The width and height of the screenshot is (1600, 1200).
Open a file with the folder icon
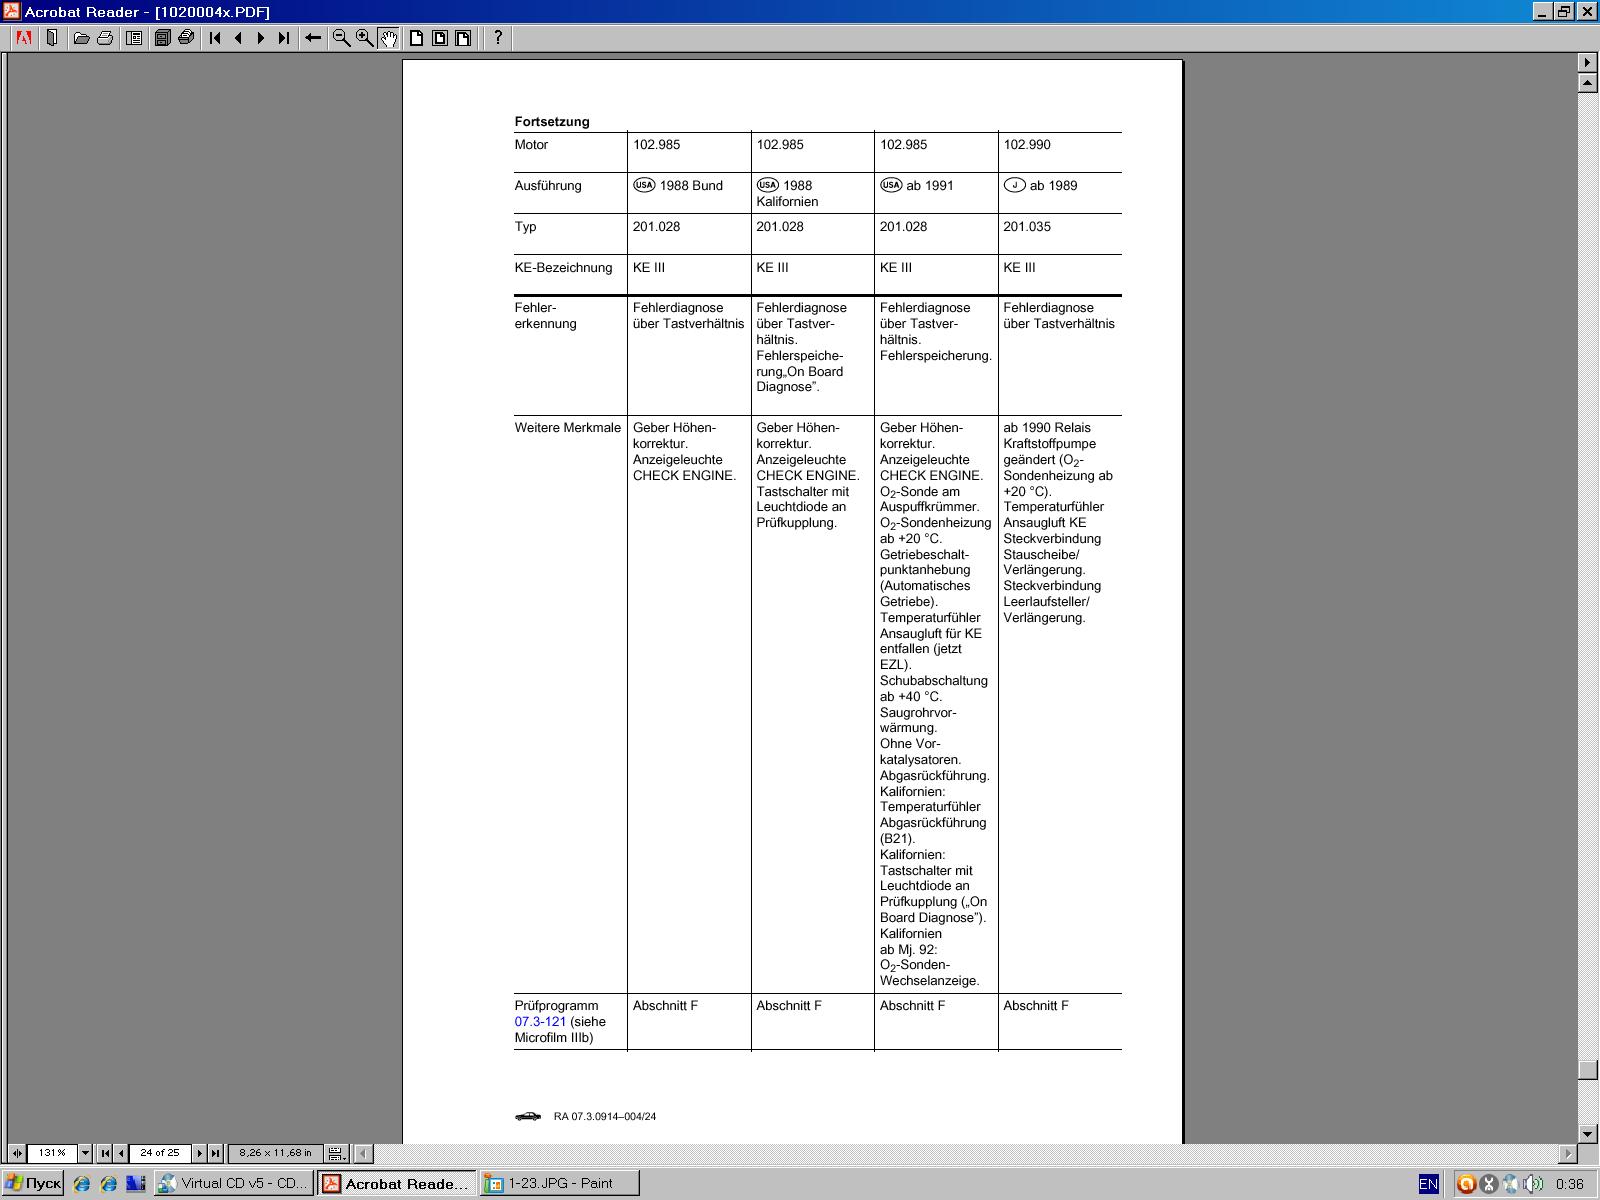81,38
